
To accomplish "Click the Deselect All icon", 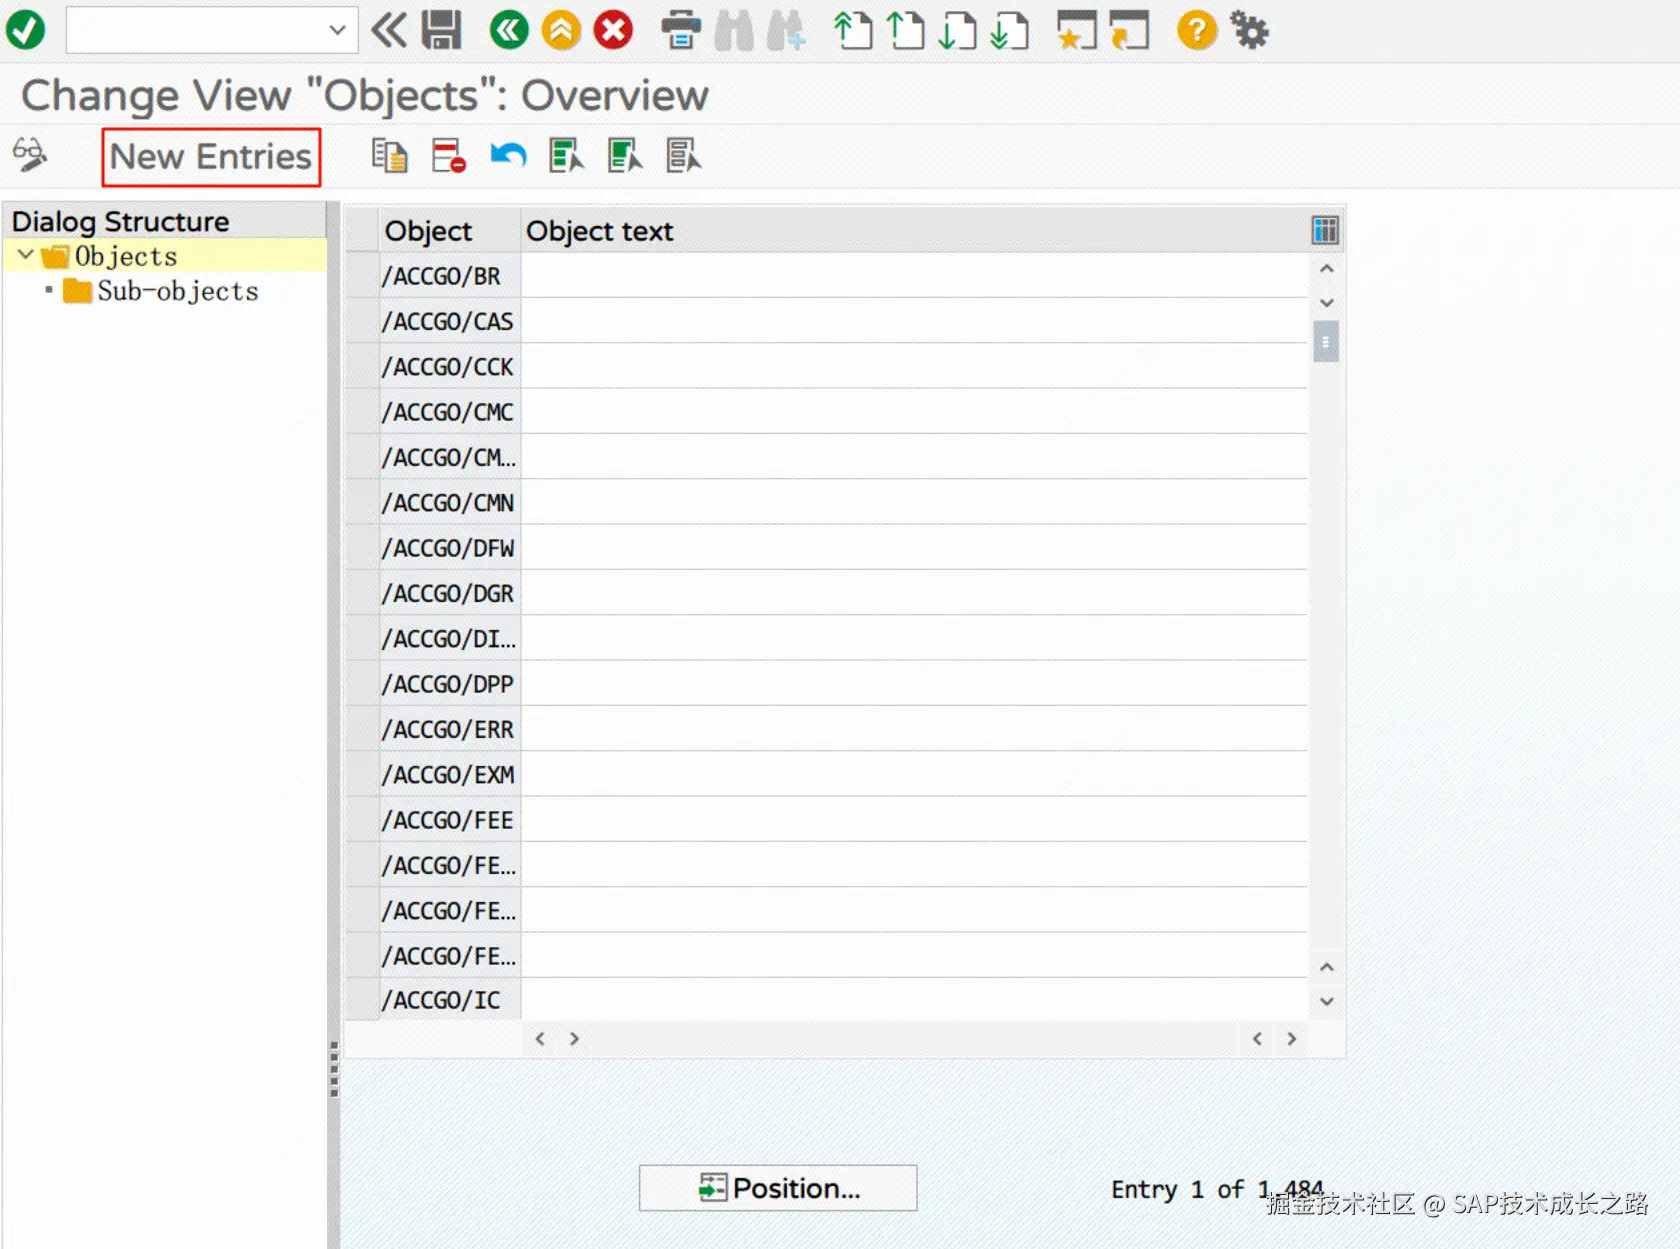I will pos(685,156).
